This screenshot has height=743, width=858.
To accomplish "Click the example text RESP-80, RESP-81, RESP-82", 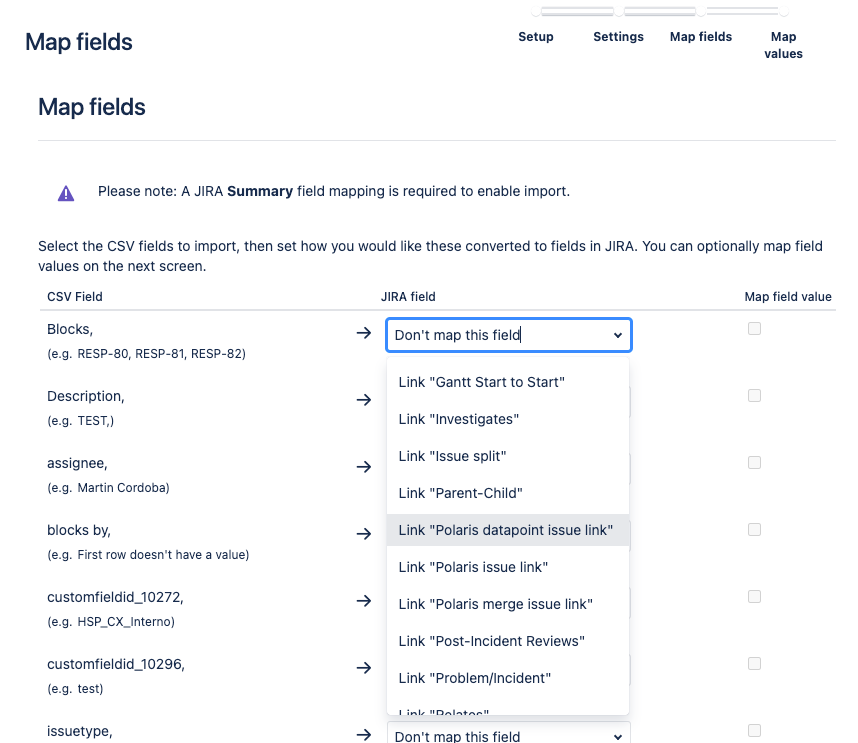I will tap(161, 354).
